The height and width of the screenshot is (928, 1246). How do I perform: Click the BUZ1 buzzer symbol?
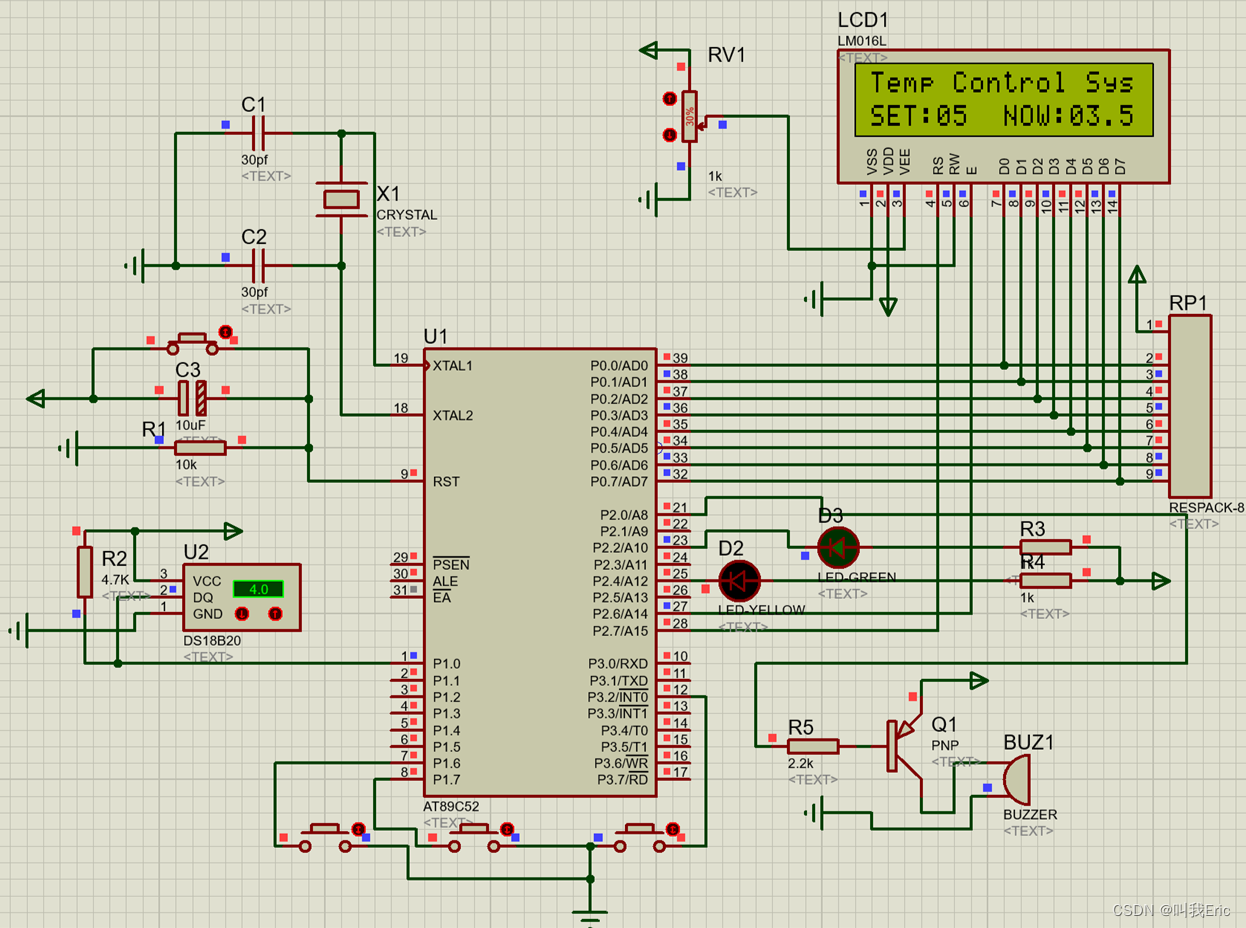pos(1015,780)
